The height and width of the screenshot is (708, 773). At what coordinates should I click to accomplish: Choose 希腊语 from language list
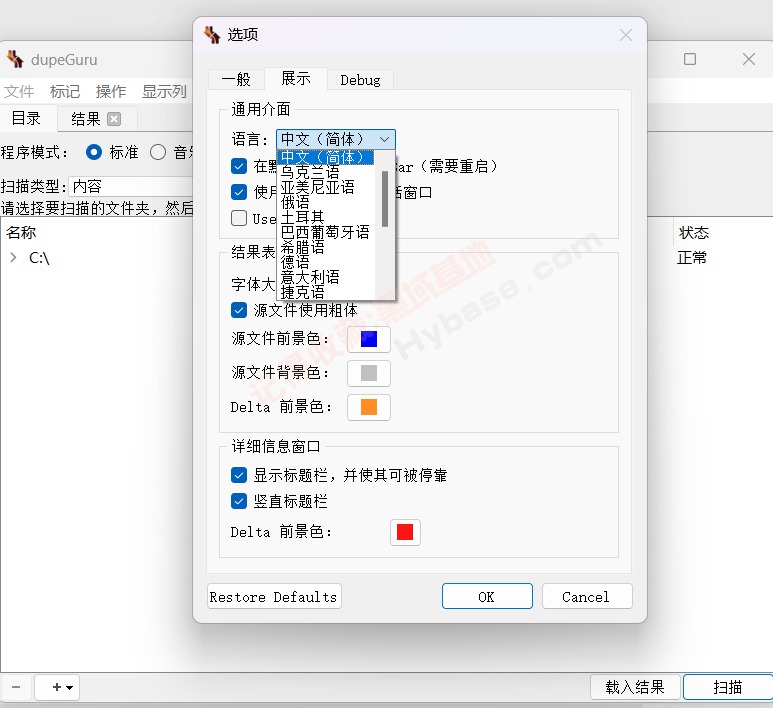click(x=325, y=247)
